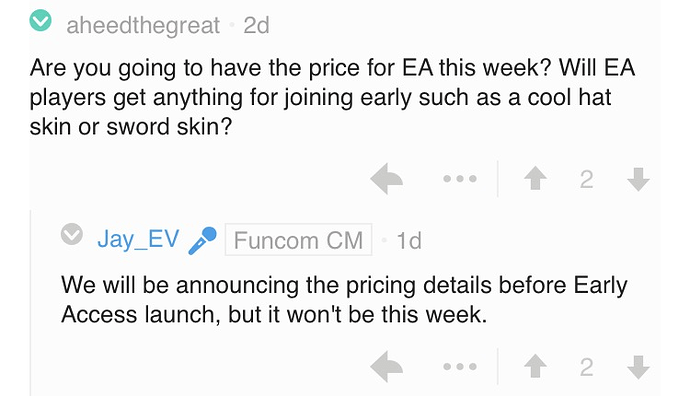This screenshot has height=396, width=690.
Task: Upvote aheedthegreat's comment
Action: click(x=536, y=179)
